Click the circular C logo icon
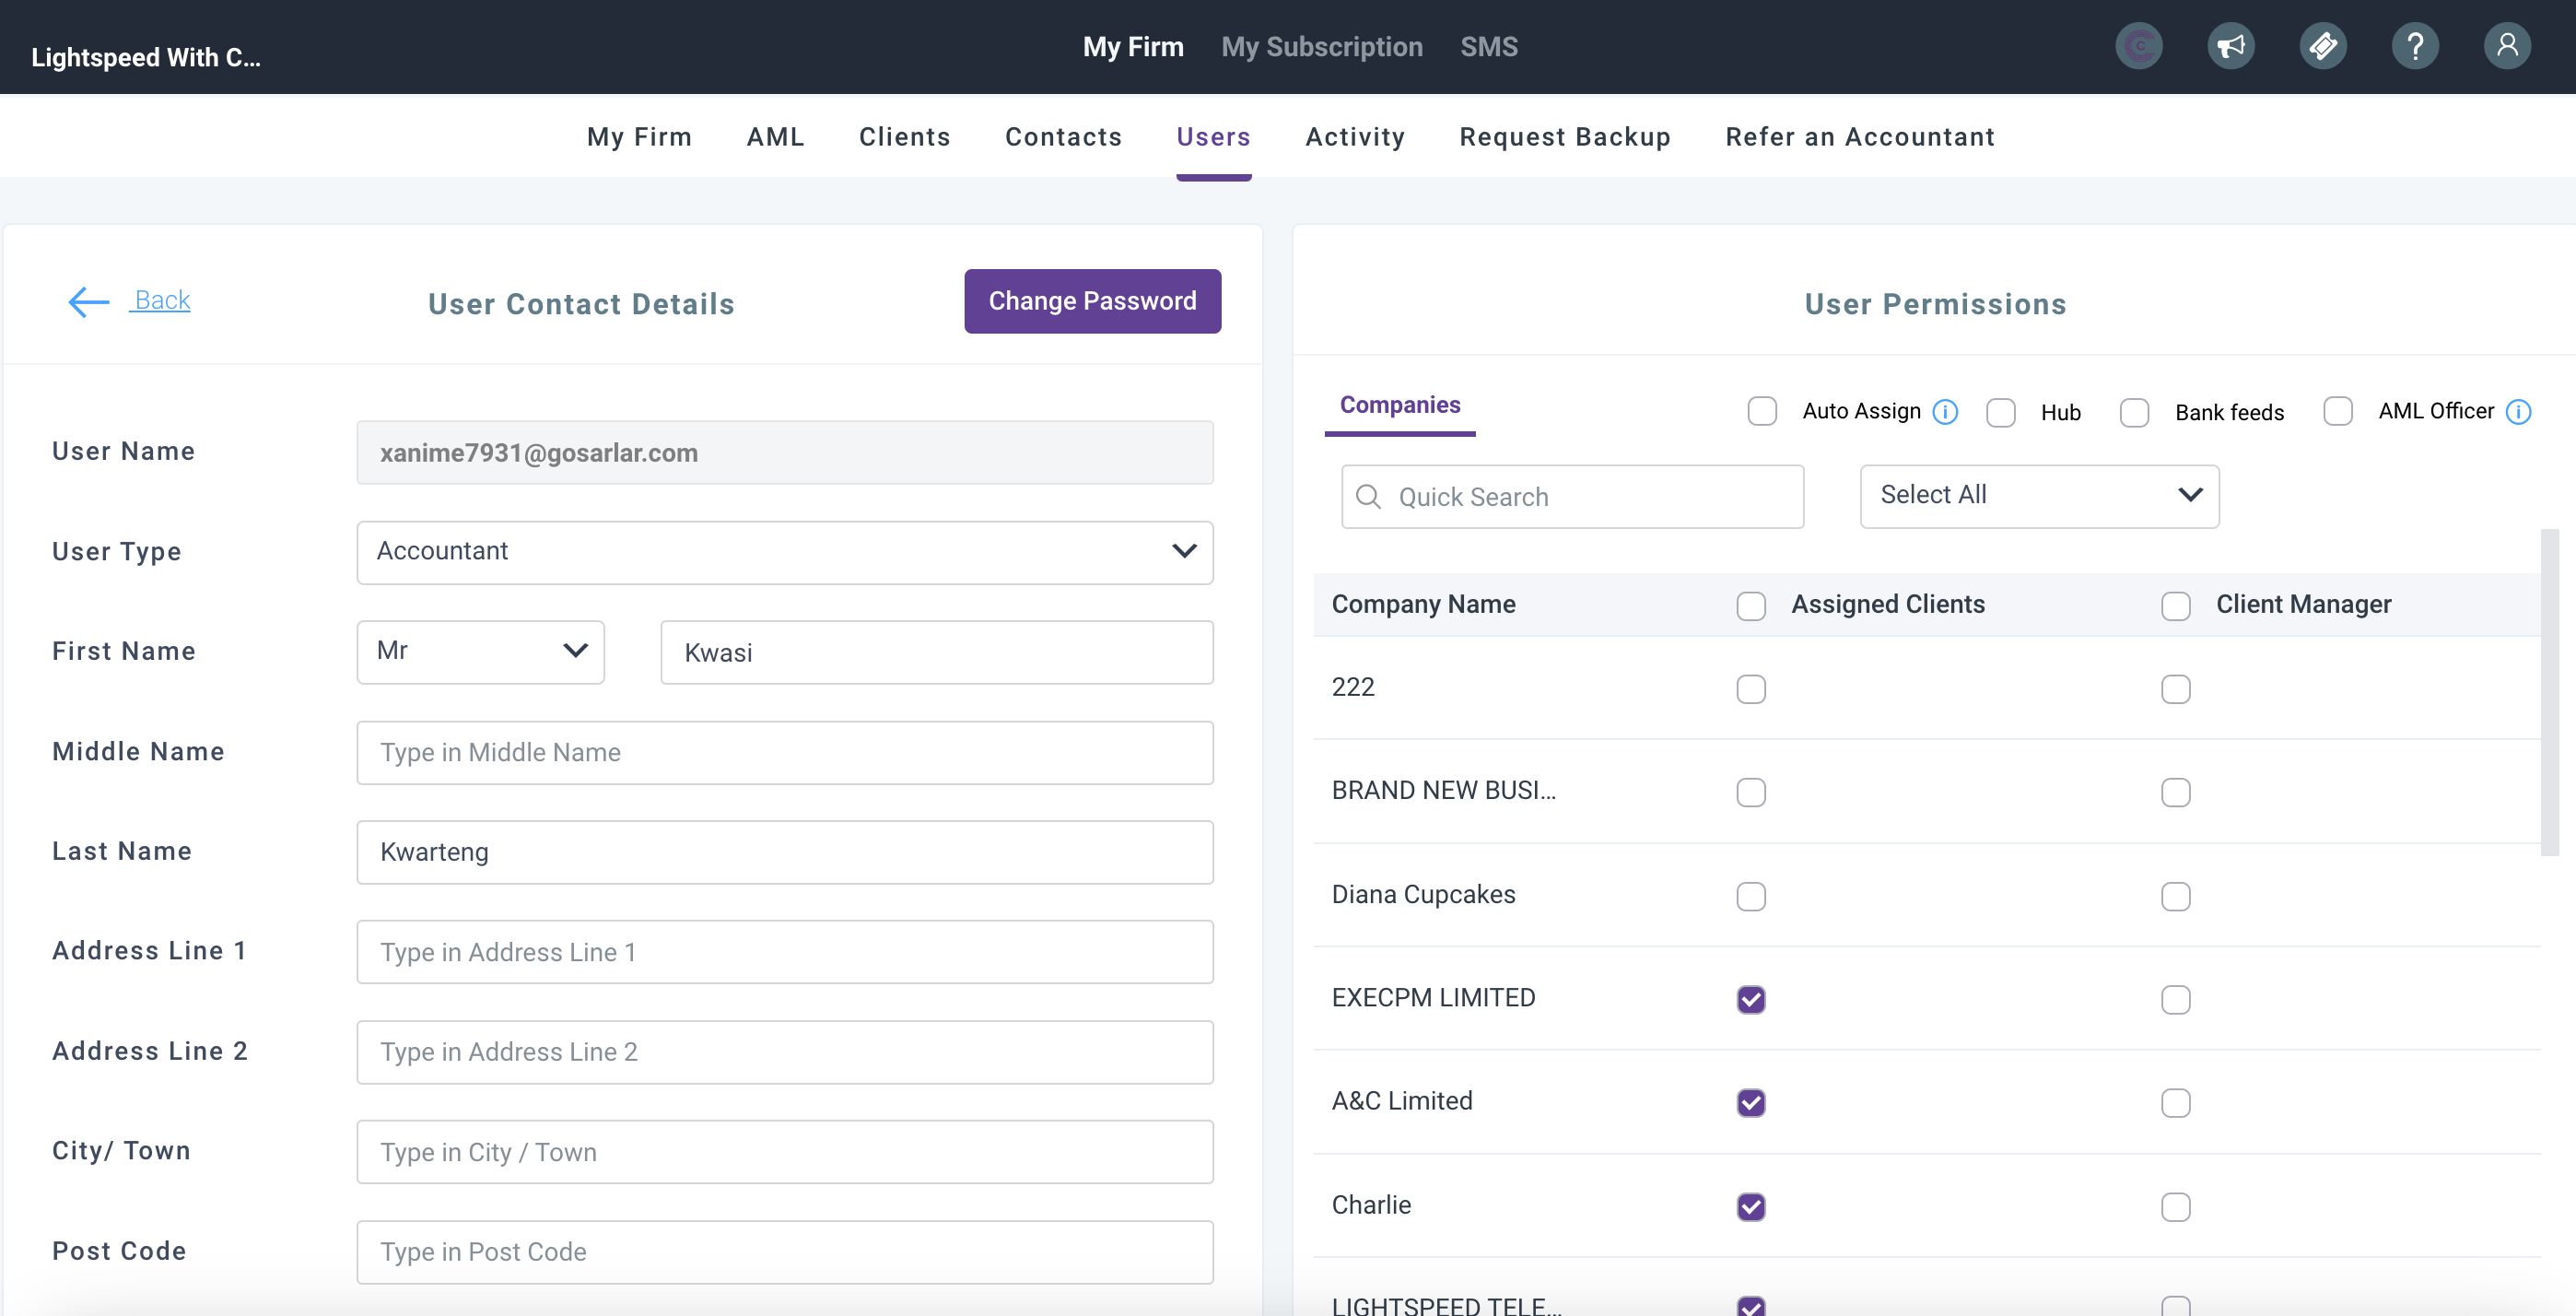2576x1316 pixels. coord(2138,46)
